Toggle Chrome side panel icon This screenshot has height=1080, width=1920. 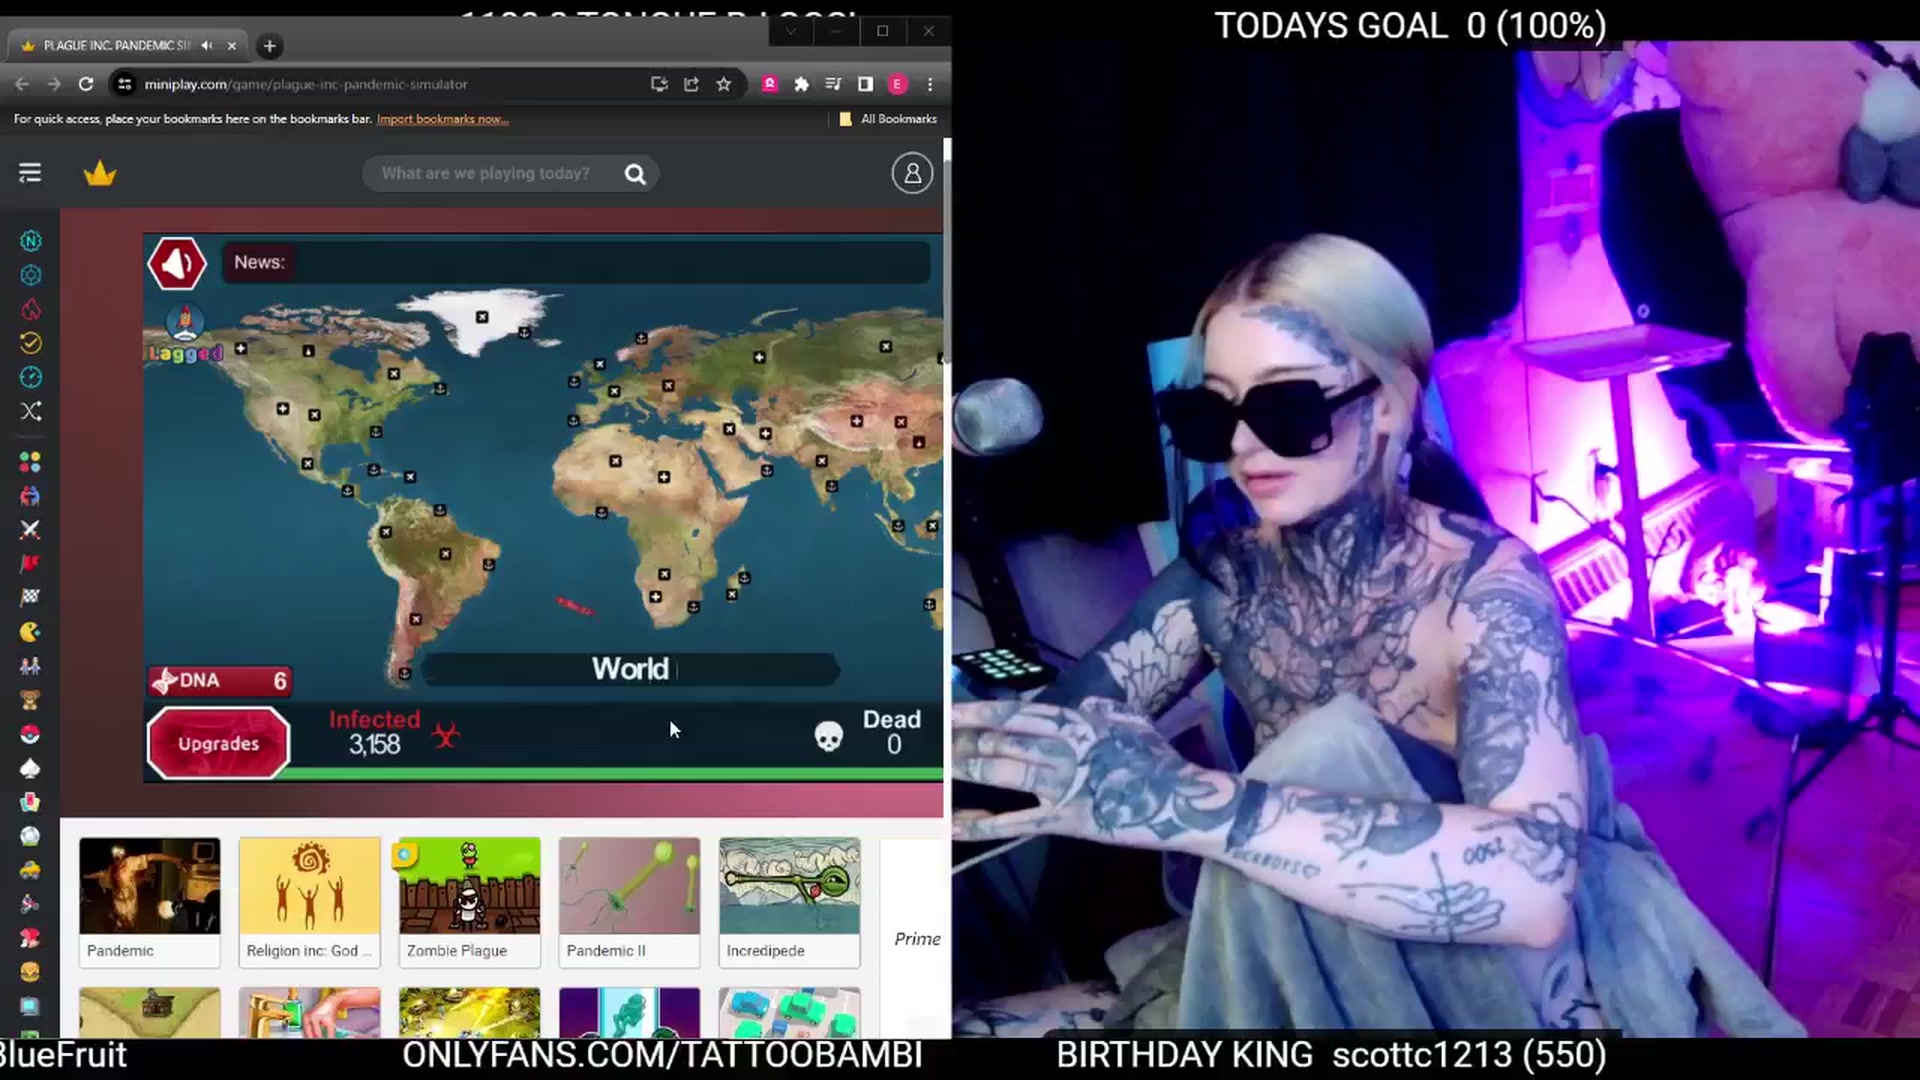coord(866,84)
